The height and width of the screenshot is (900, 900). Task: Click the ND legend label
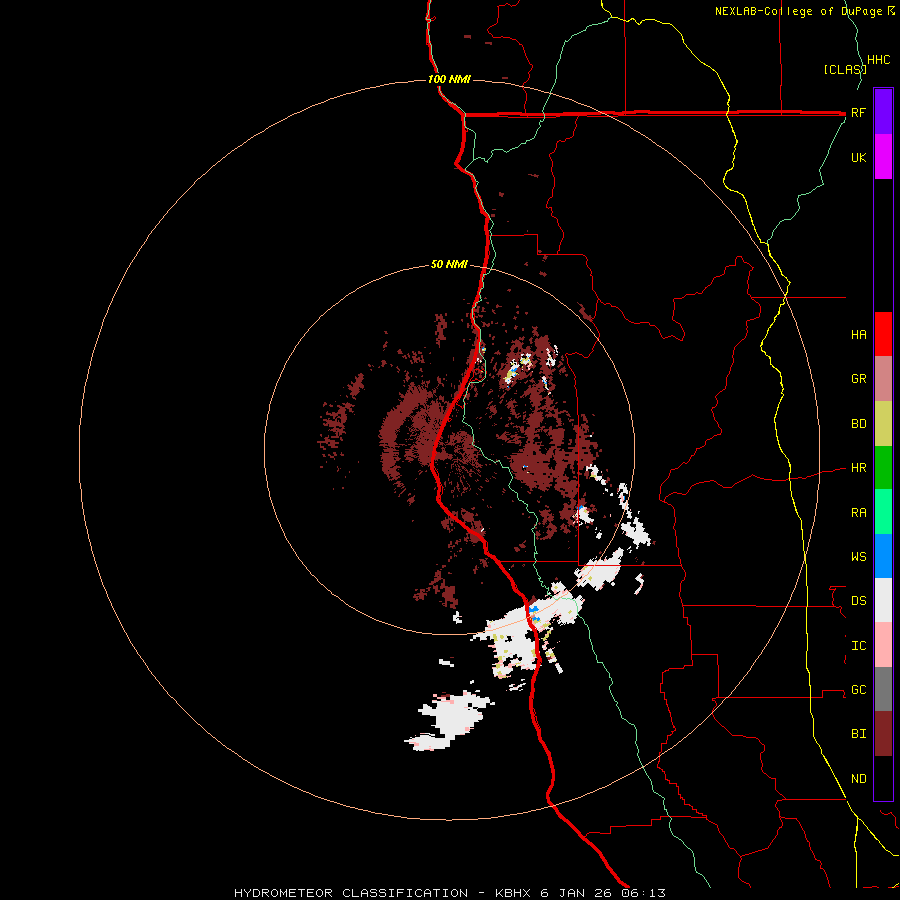(x=858, y=778)
